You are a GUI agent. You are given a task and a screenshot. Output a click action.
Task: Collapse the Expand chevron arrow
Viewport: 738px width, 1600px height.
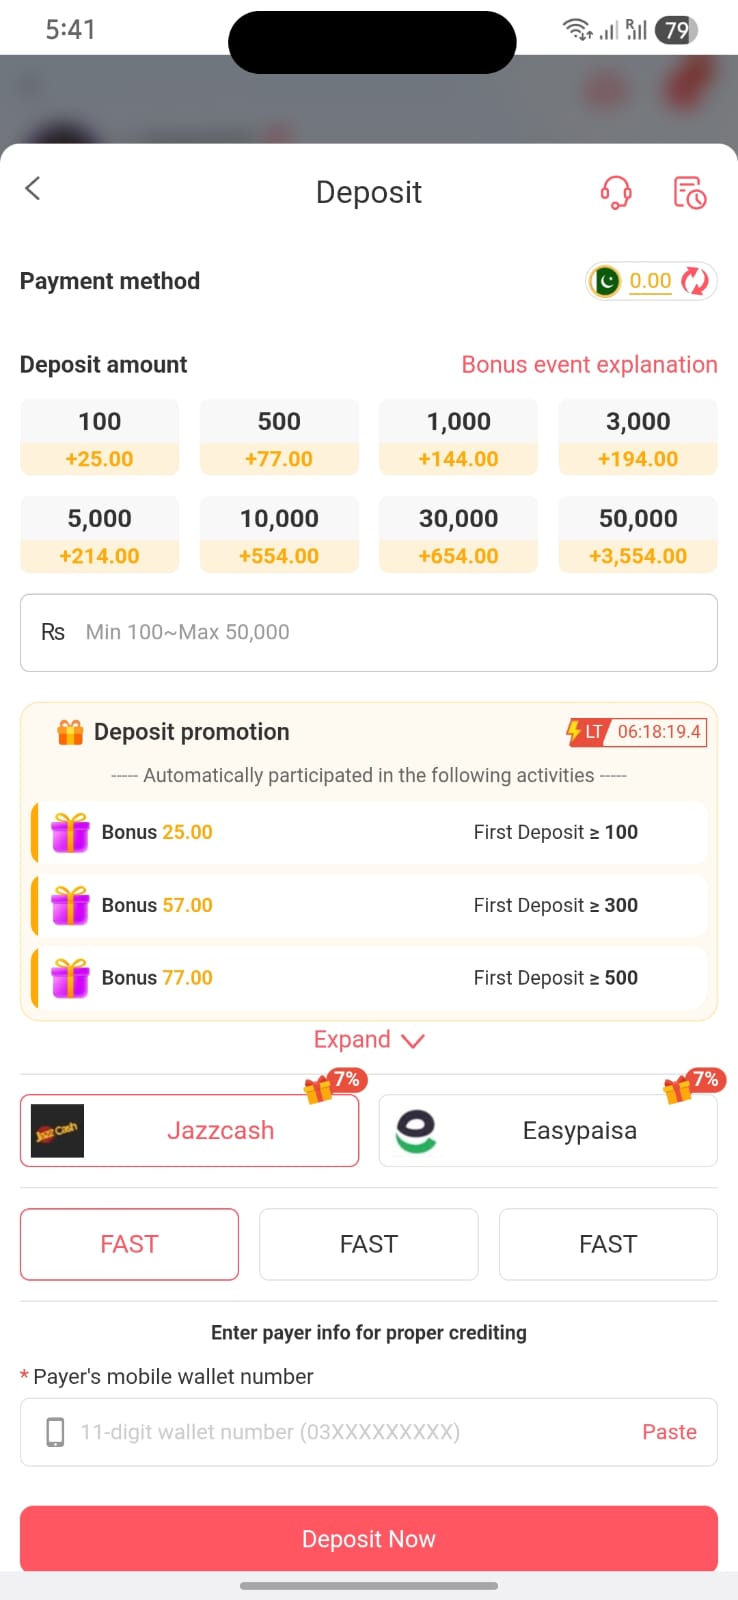pos(414,1040)
